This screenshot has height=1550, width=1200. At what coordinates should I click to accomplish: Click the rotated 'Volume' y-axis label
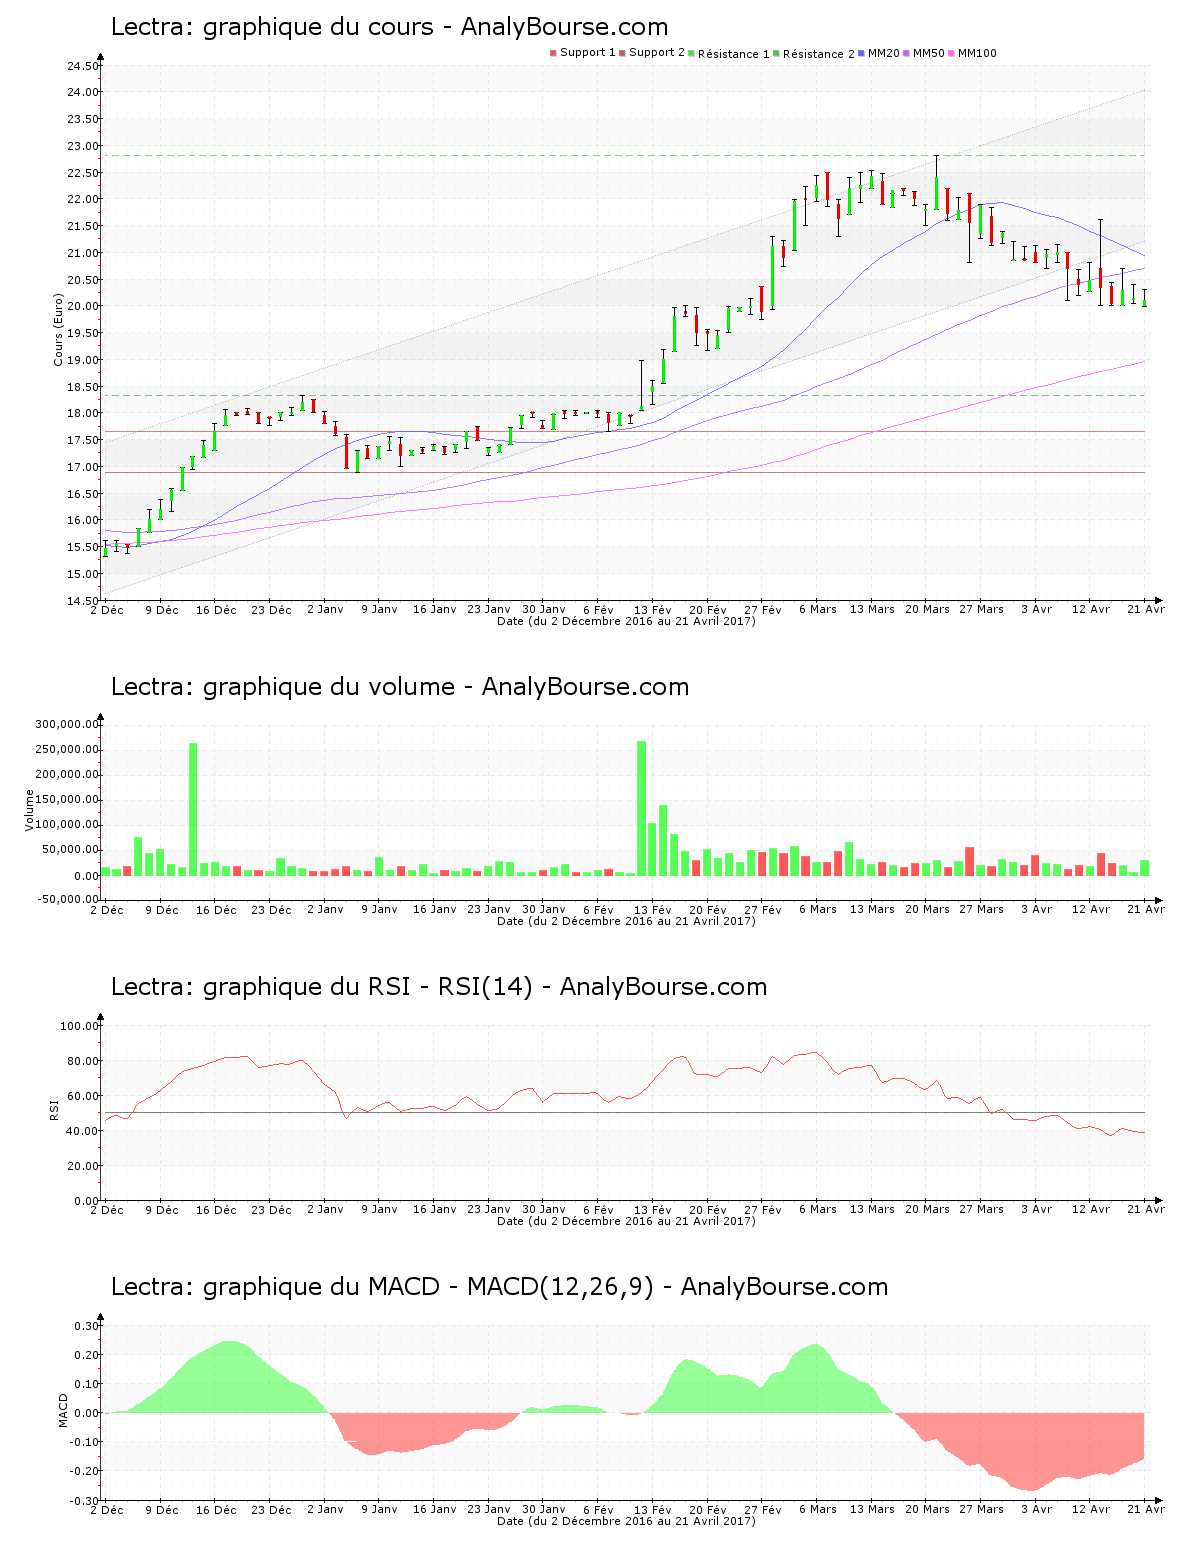tap(29, 810)
